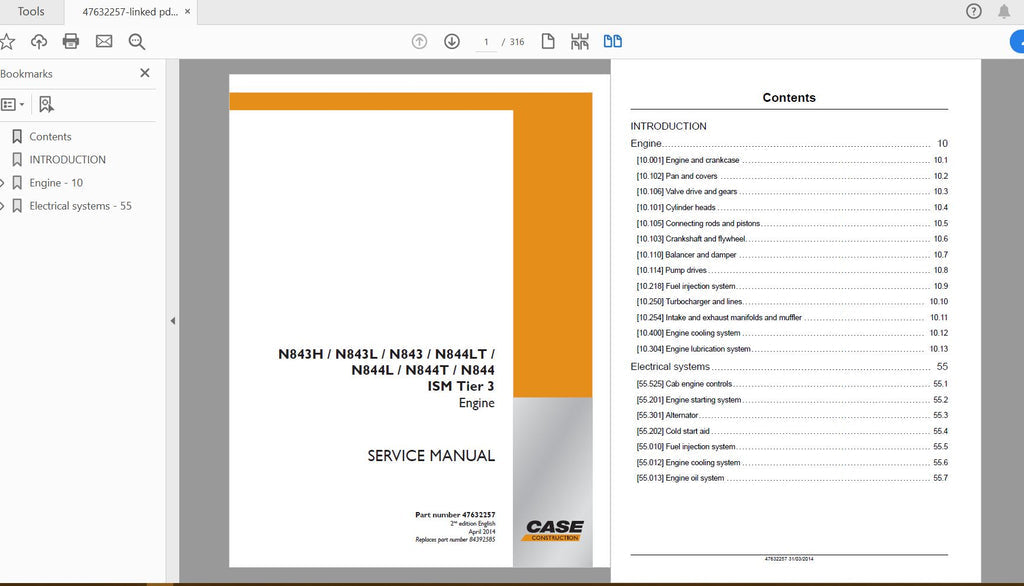Image resolution: width=1024 pixels, height=586 pixels.
Task: Open the Contents bookmark
Action: (x=50, y=137)
